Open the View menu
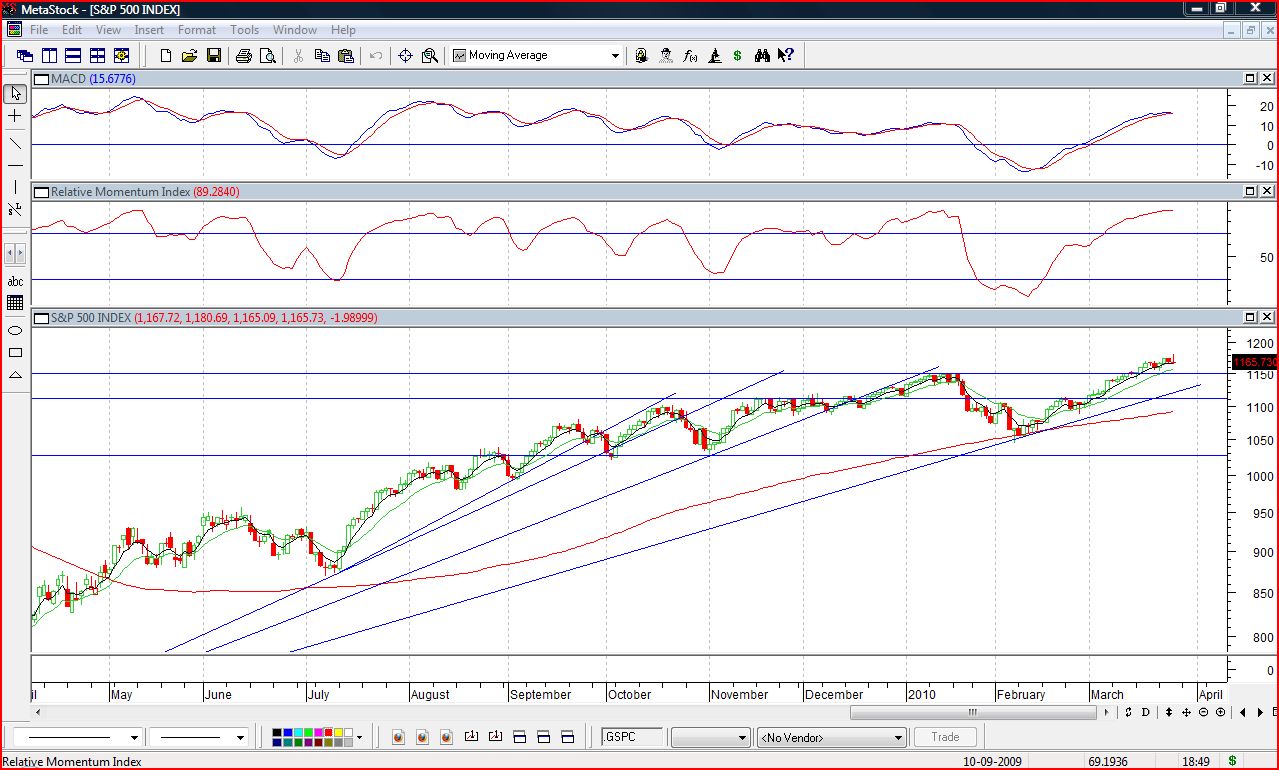The height and width of the screenshot is (770, 1279). 108,30
